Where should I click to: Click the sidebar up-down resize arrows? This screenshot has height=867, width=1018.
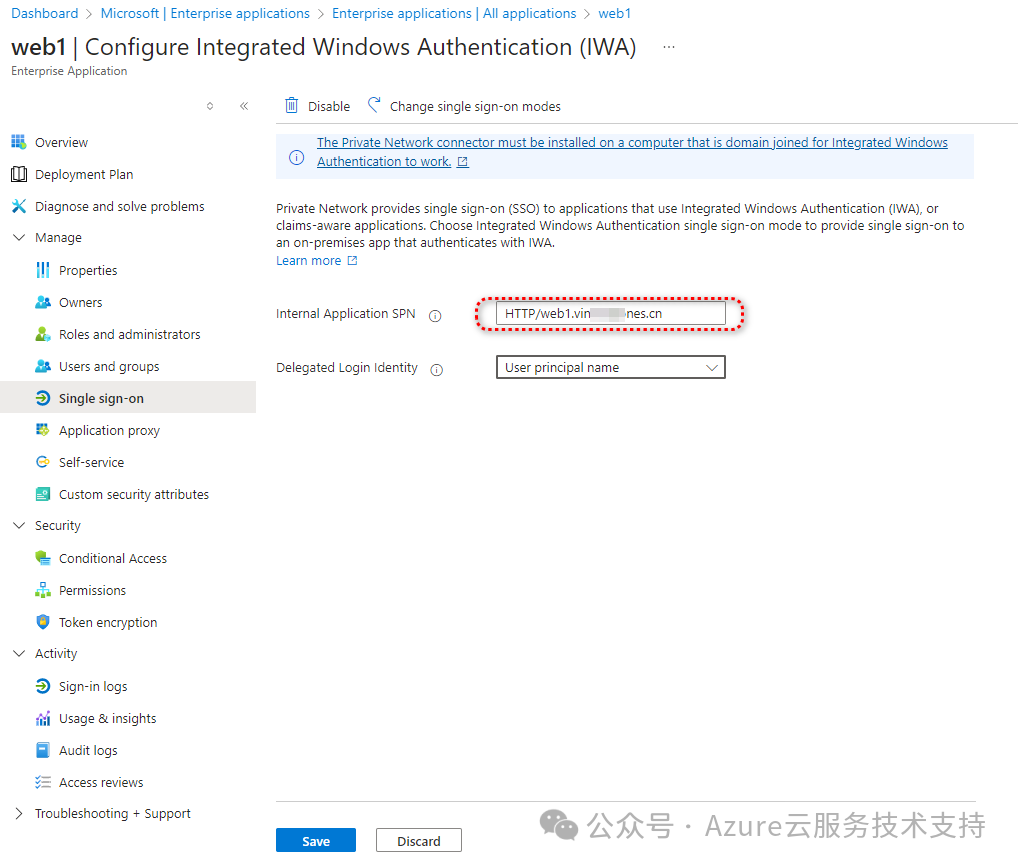click(210, 106)
